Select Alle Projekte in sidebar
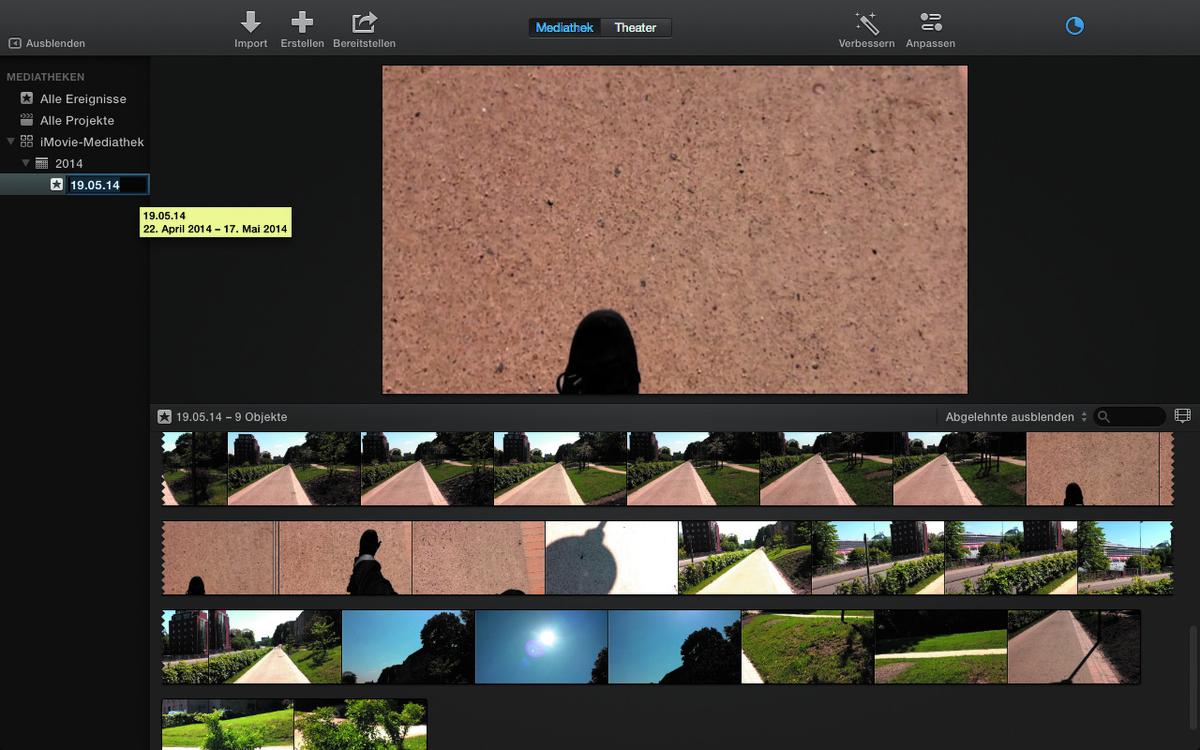This screenshot has width=1200, height=750. tap(77, 120)
